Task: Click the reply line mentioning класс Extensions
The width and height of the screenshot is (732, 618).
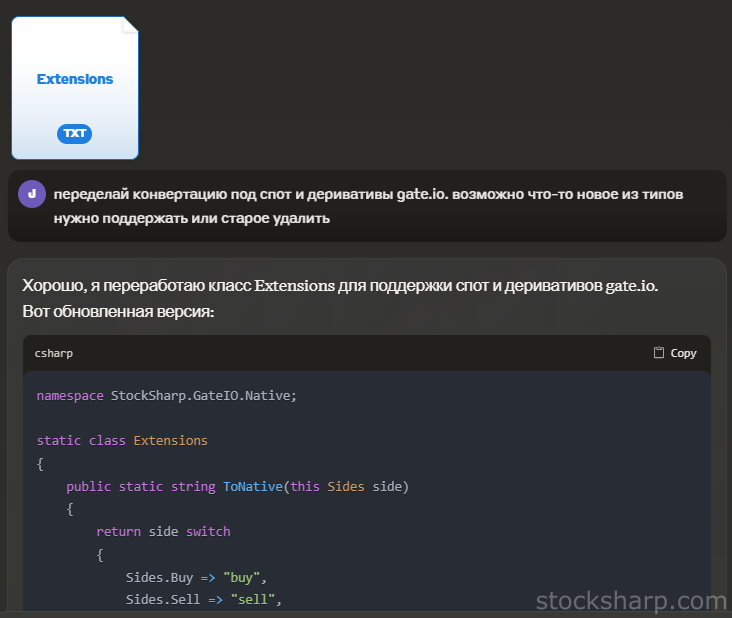Action: click(x=340, y=285)
